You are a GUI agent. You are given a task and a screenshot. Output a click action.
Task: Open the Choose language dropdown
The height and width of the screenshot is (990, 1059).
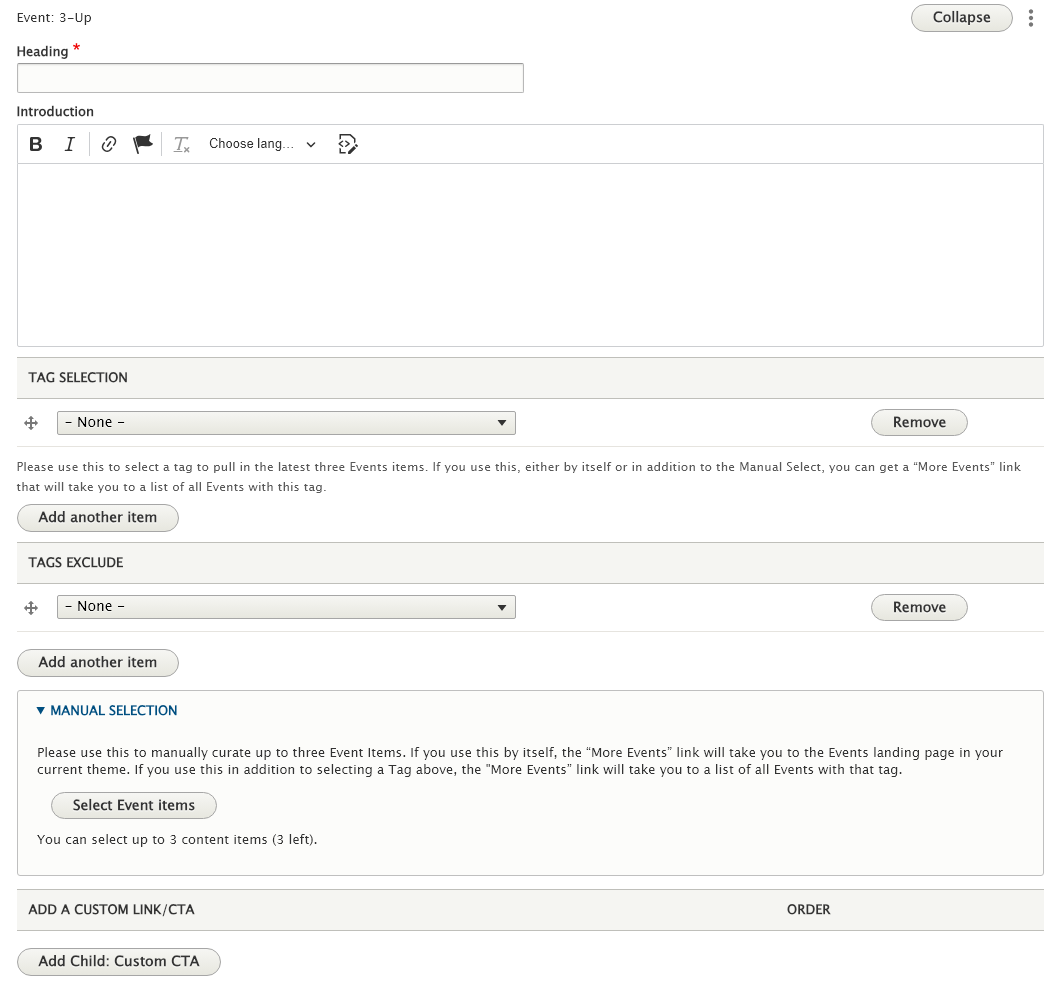262,144
